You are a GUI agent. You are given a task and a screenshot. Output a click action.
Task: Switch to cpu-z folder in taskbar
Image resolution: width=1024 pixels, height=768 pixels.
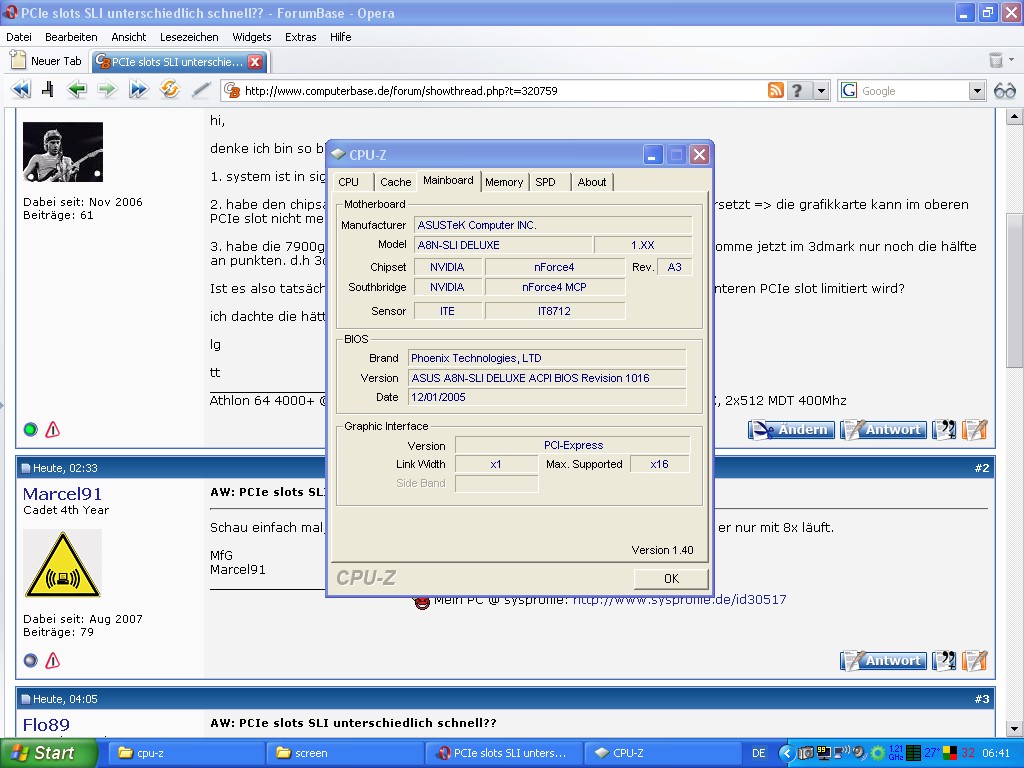pos(186,753)
